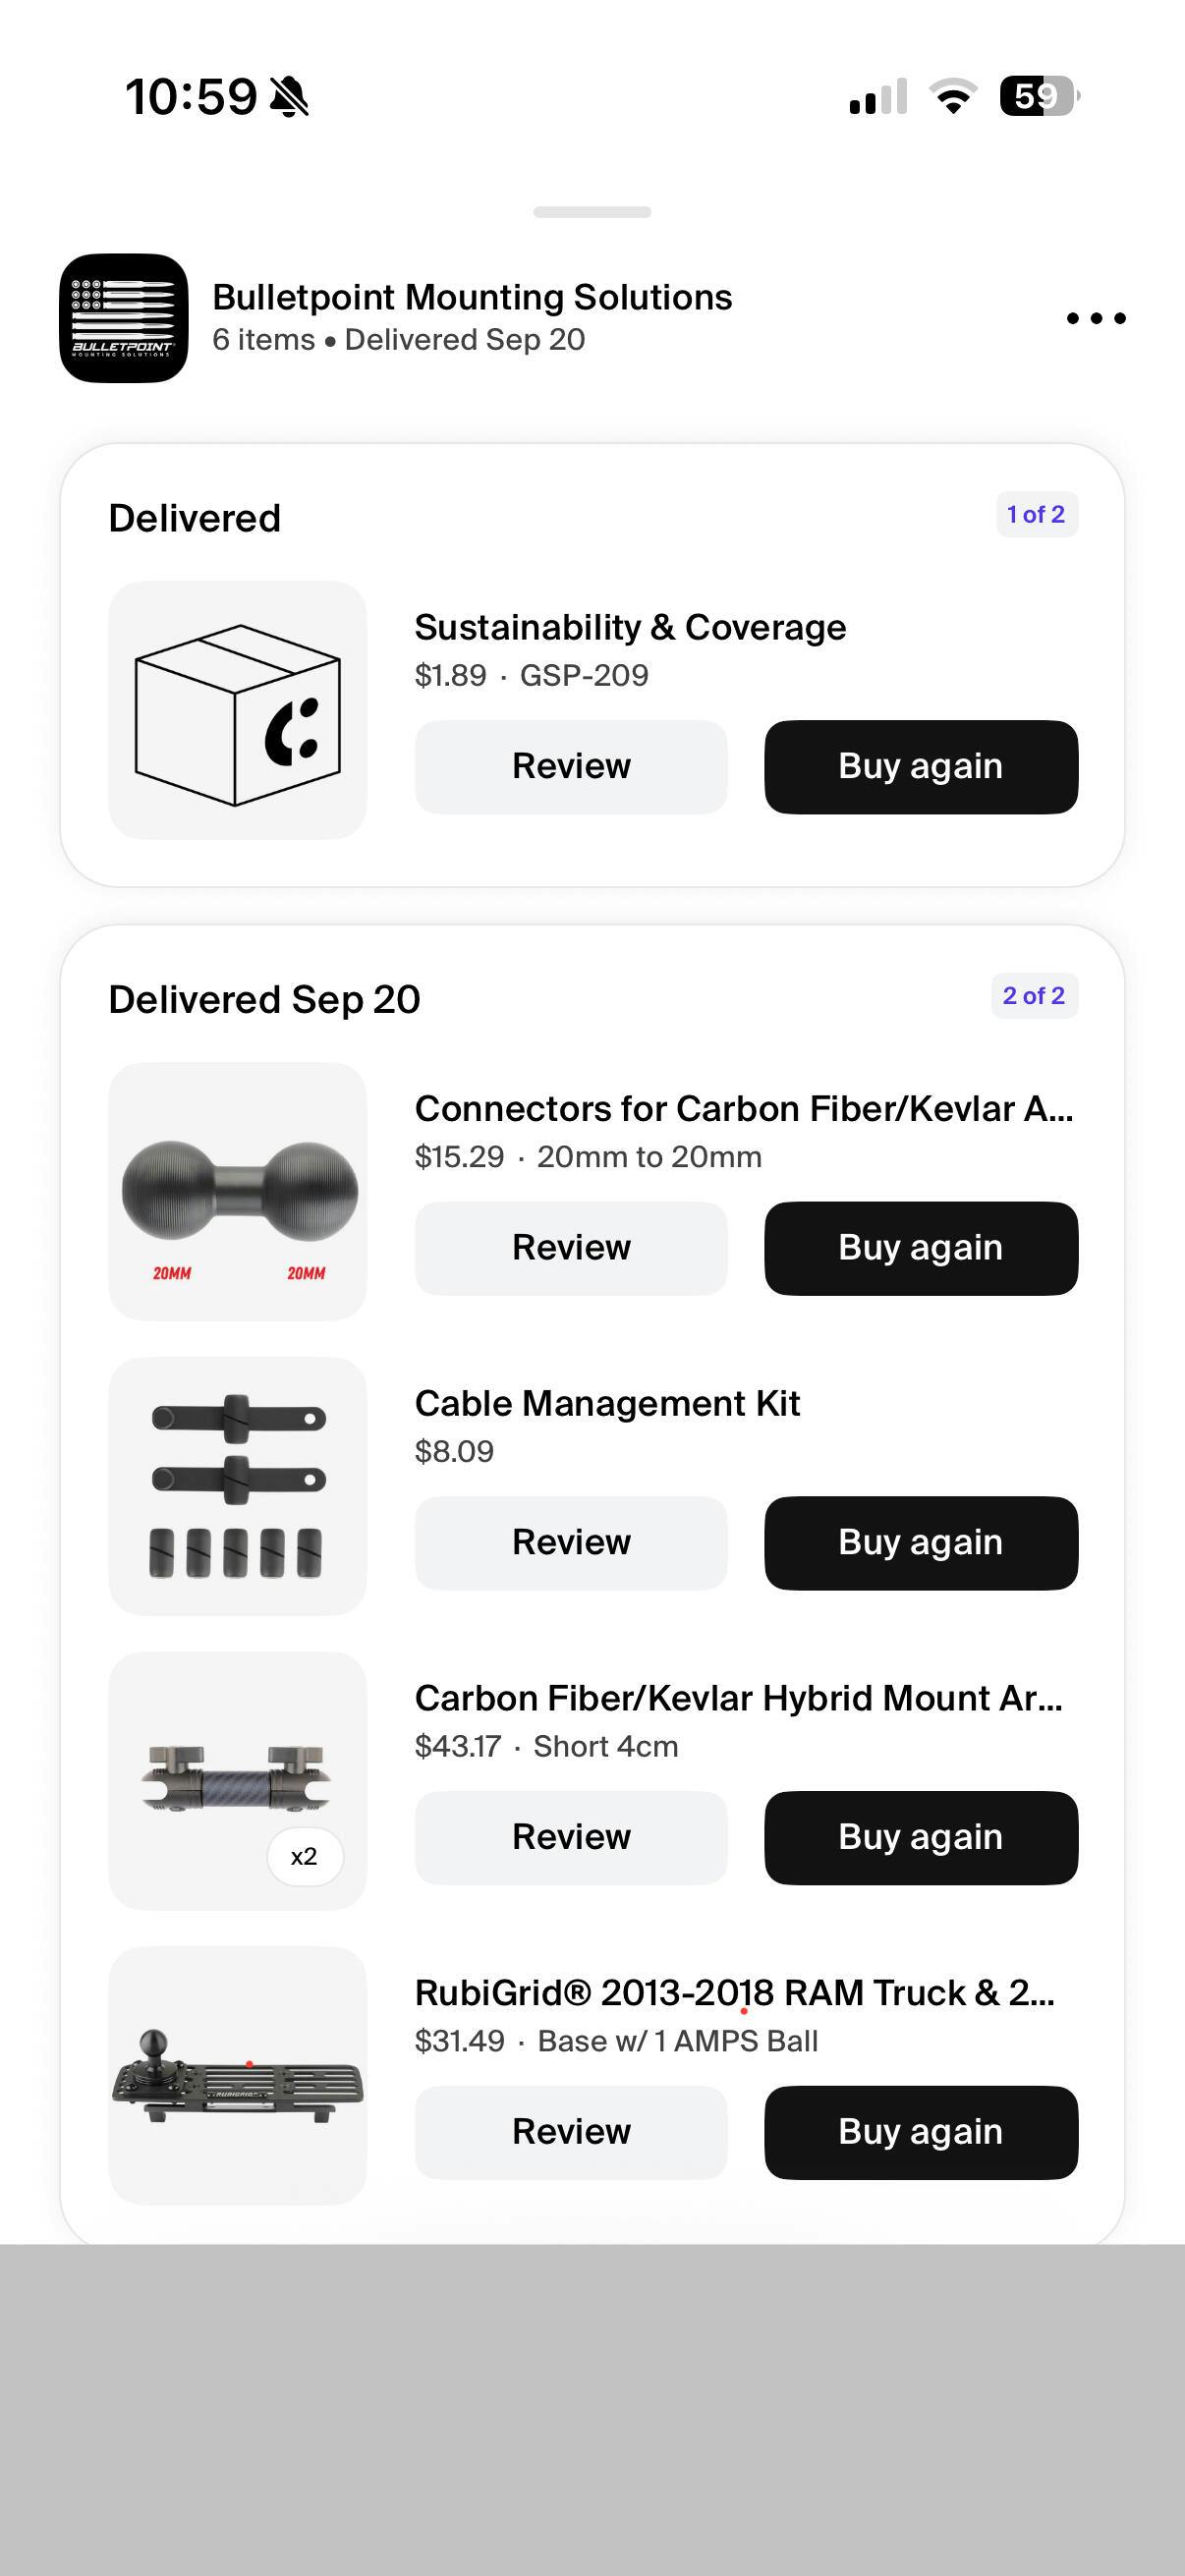Tap the "1 of 2" shipment badge
This screenshot has height=2576, width=1185.
pyautogui.click(x=1036, y=515)
